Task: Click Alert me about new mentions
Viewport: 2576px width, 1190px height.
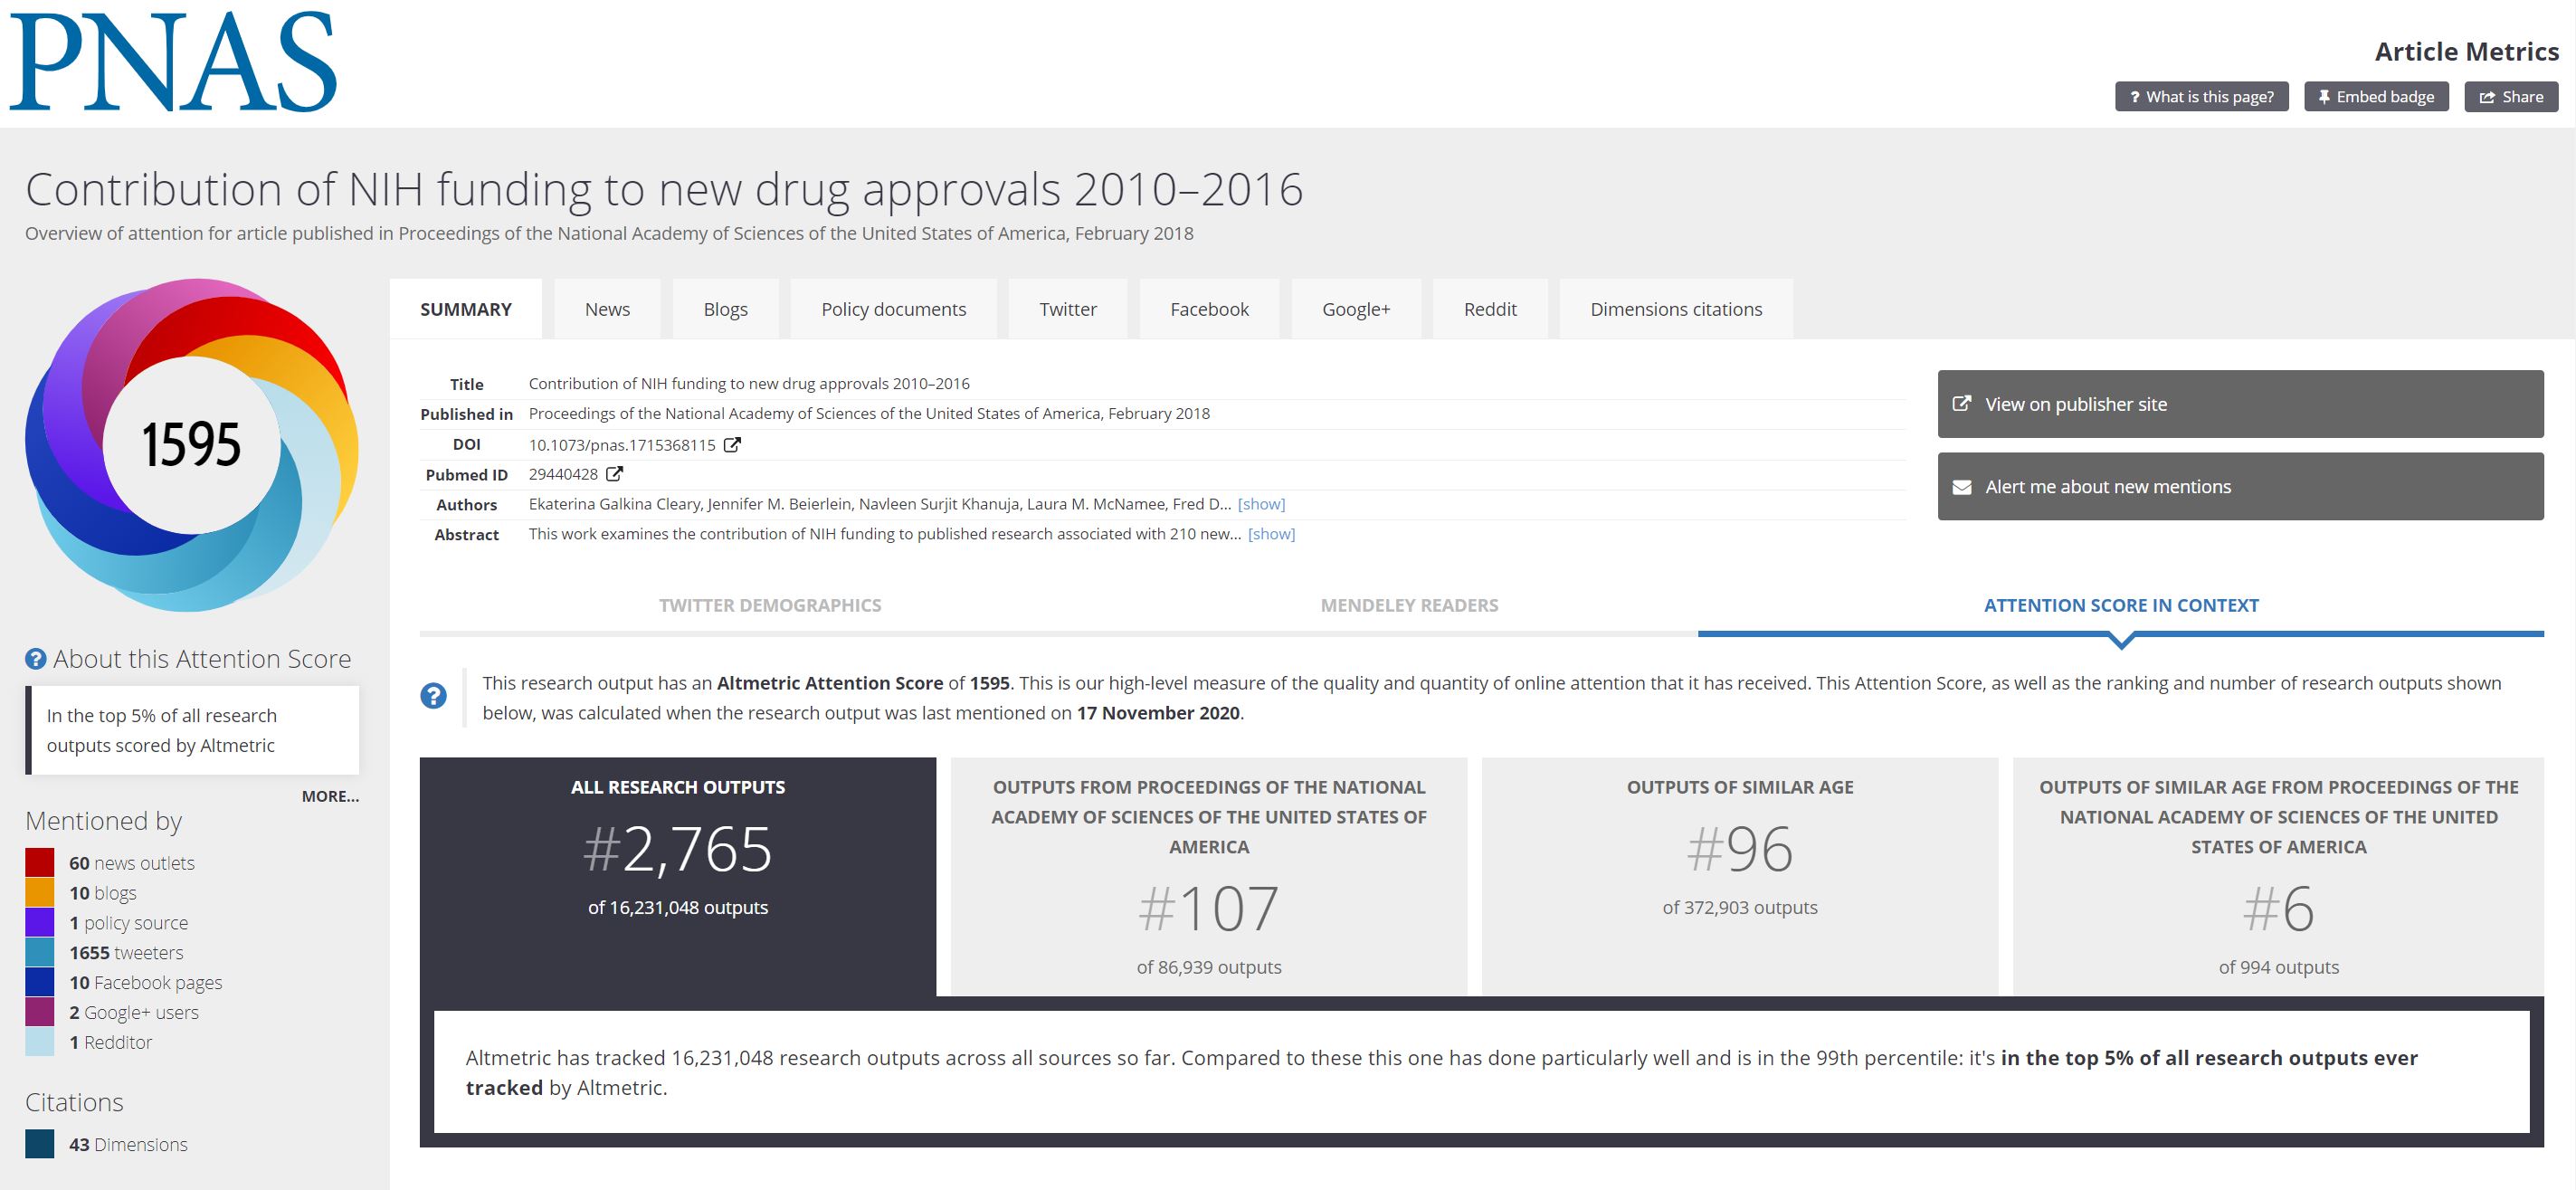Action: point(2240,486)
